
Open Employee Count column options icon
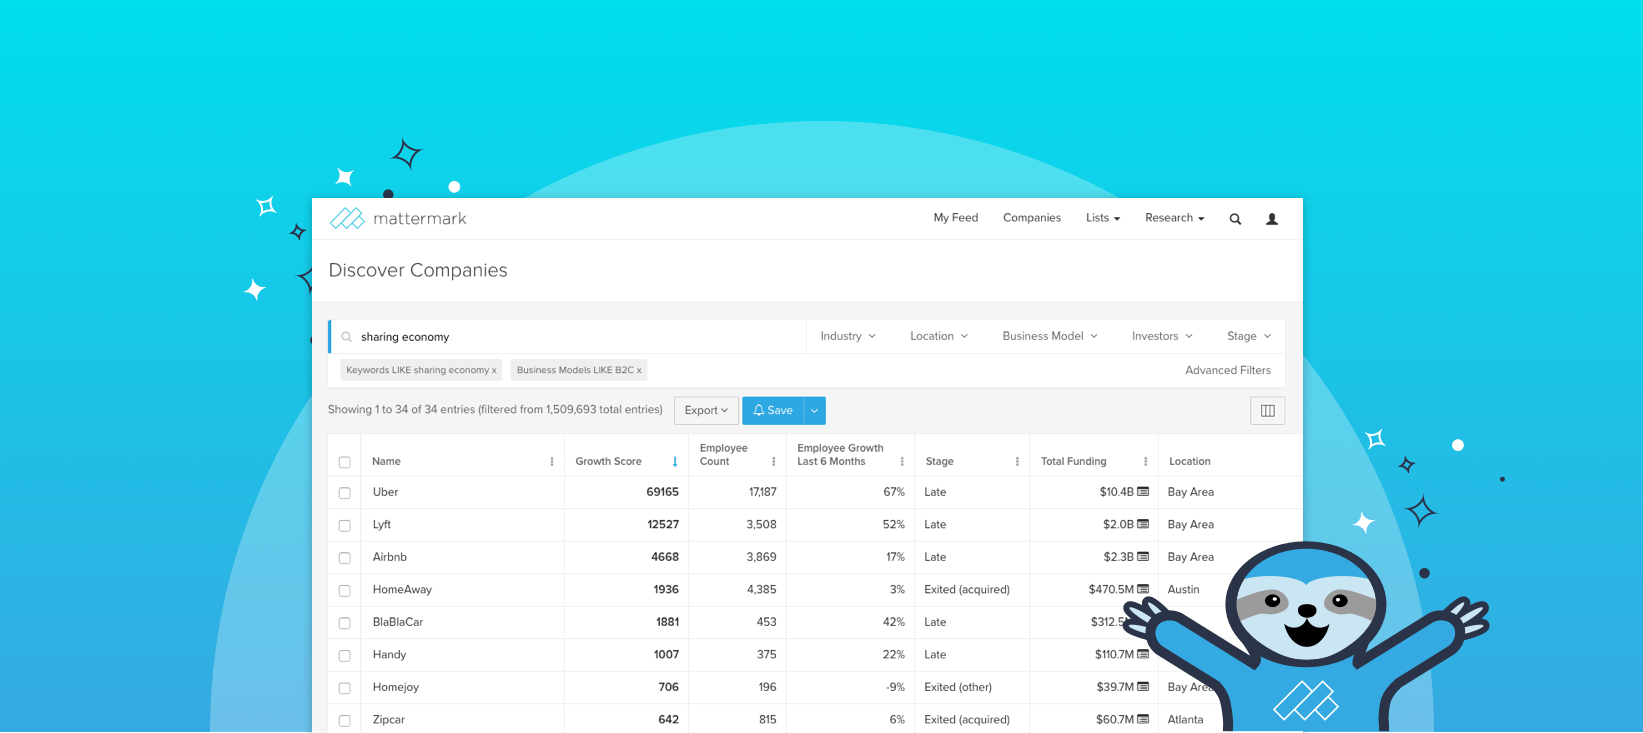(774, 462)
